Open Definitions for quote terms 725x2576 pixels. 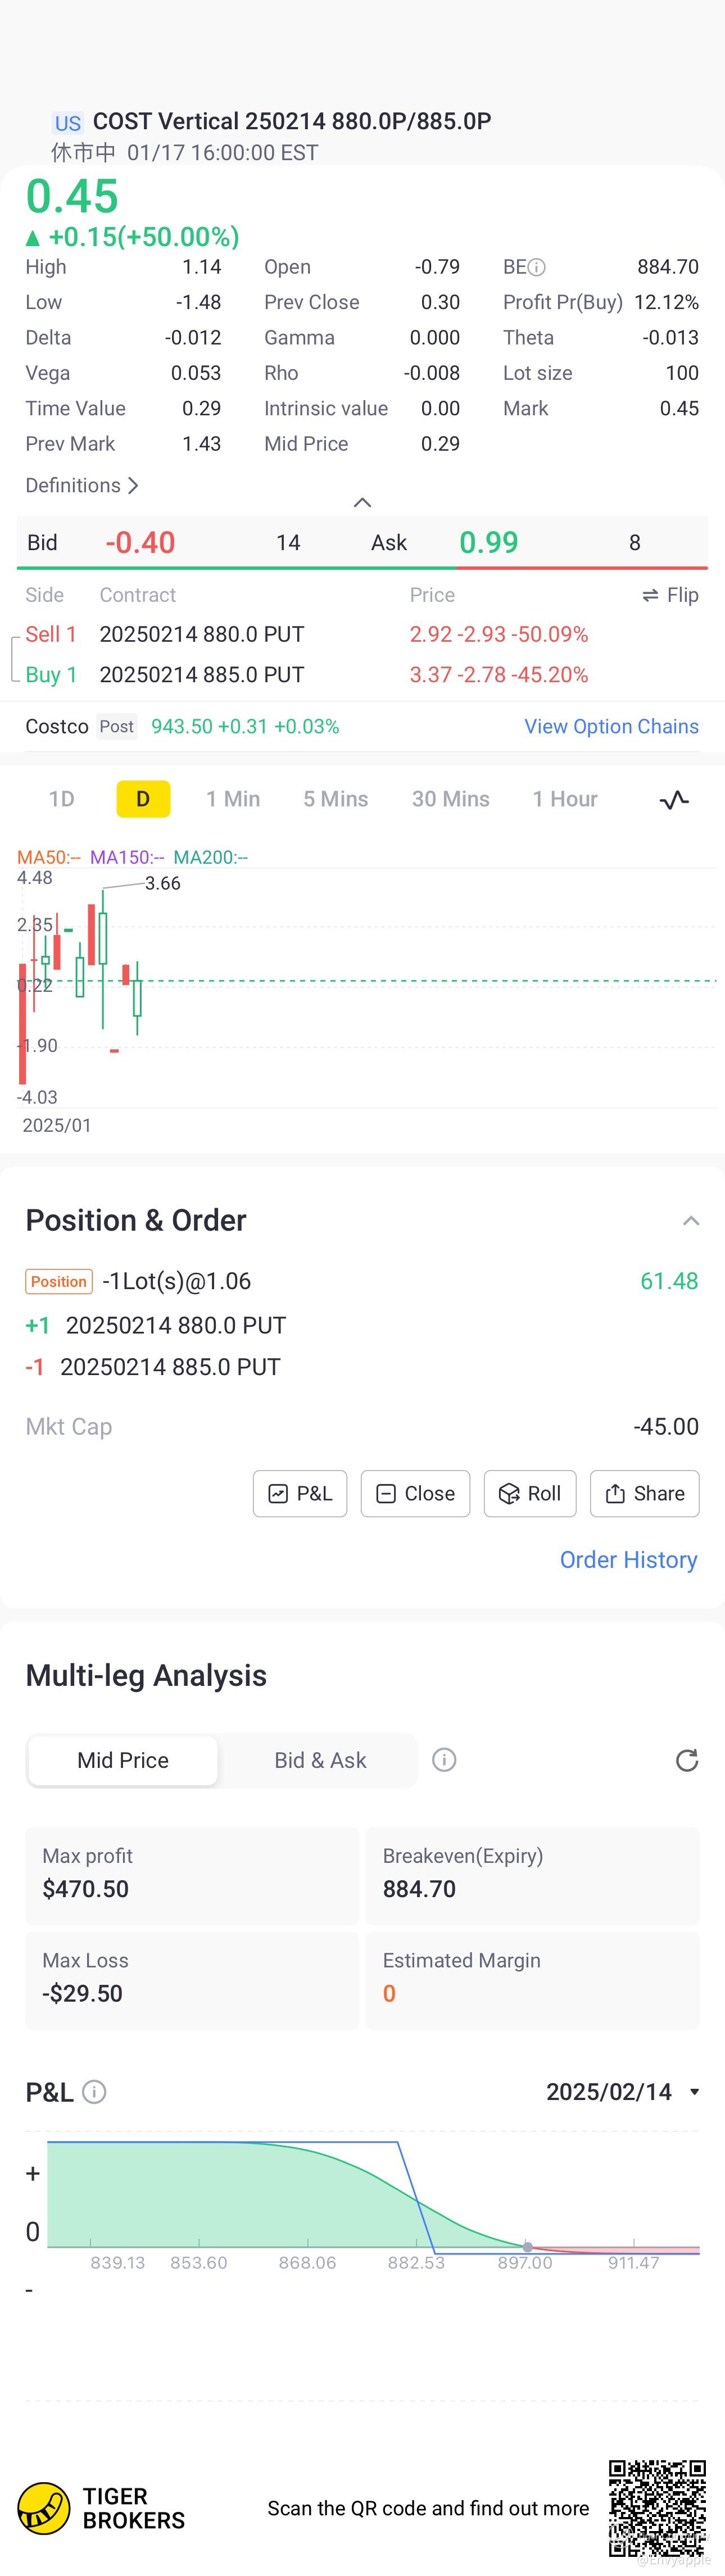[82, 485]
